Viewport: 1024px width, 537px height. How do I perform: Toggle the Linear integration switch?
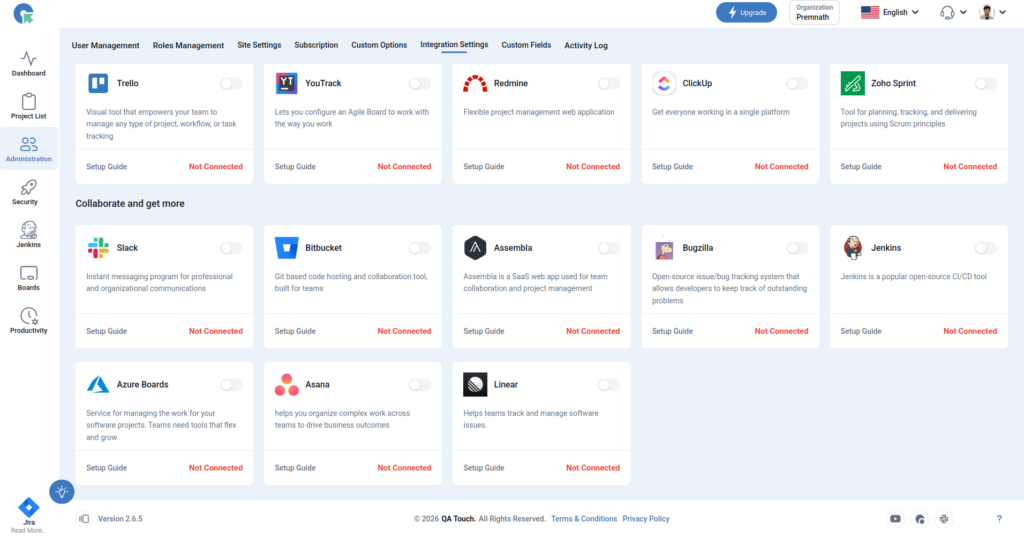coord(609,385)
